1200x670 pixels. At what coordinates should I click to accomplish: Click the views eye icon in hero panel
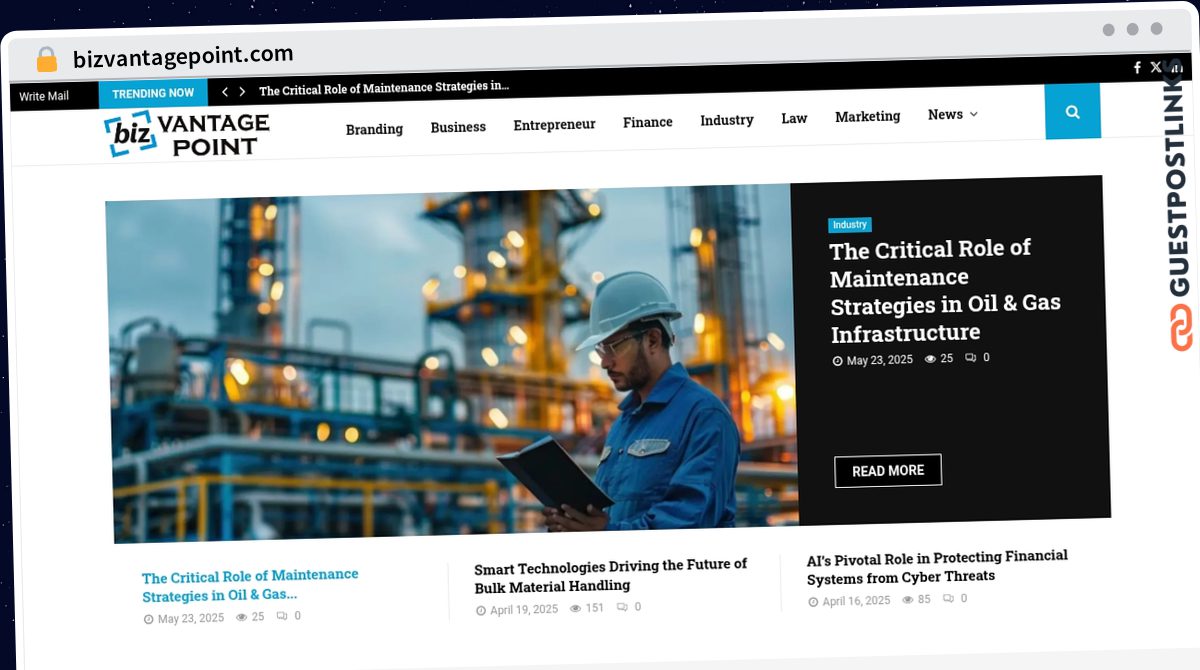pos(930,358)
